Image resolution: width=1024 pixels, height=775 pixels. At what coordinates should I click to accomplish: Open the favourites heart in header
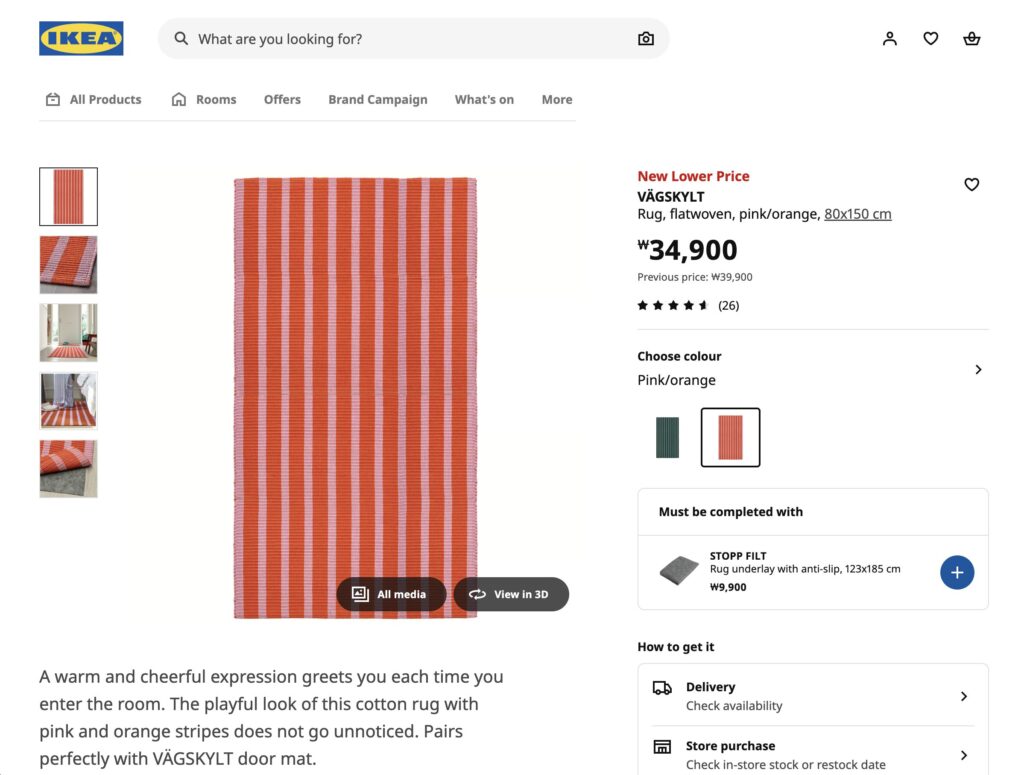[931, 39]
